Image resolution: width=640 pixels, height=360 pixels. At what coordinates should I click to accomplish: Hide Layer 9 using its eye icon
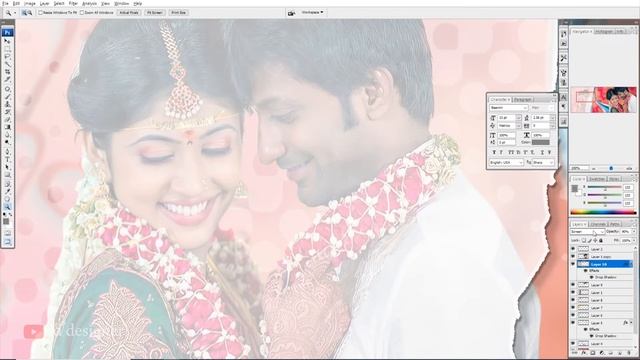pyautogui.click(x=573, y=285)
